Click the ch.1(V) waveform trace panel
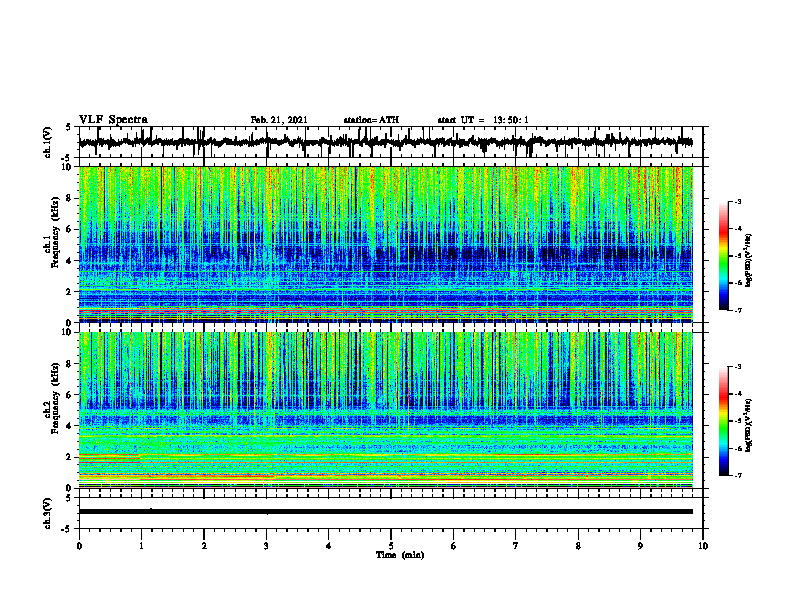This screenshot has width=792, height=612. tap(391, 142)
